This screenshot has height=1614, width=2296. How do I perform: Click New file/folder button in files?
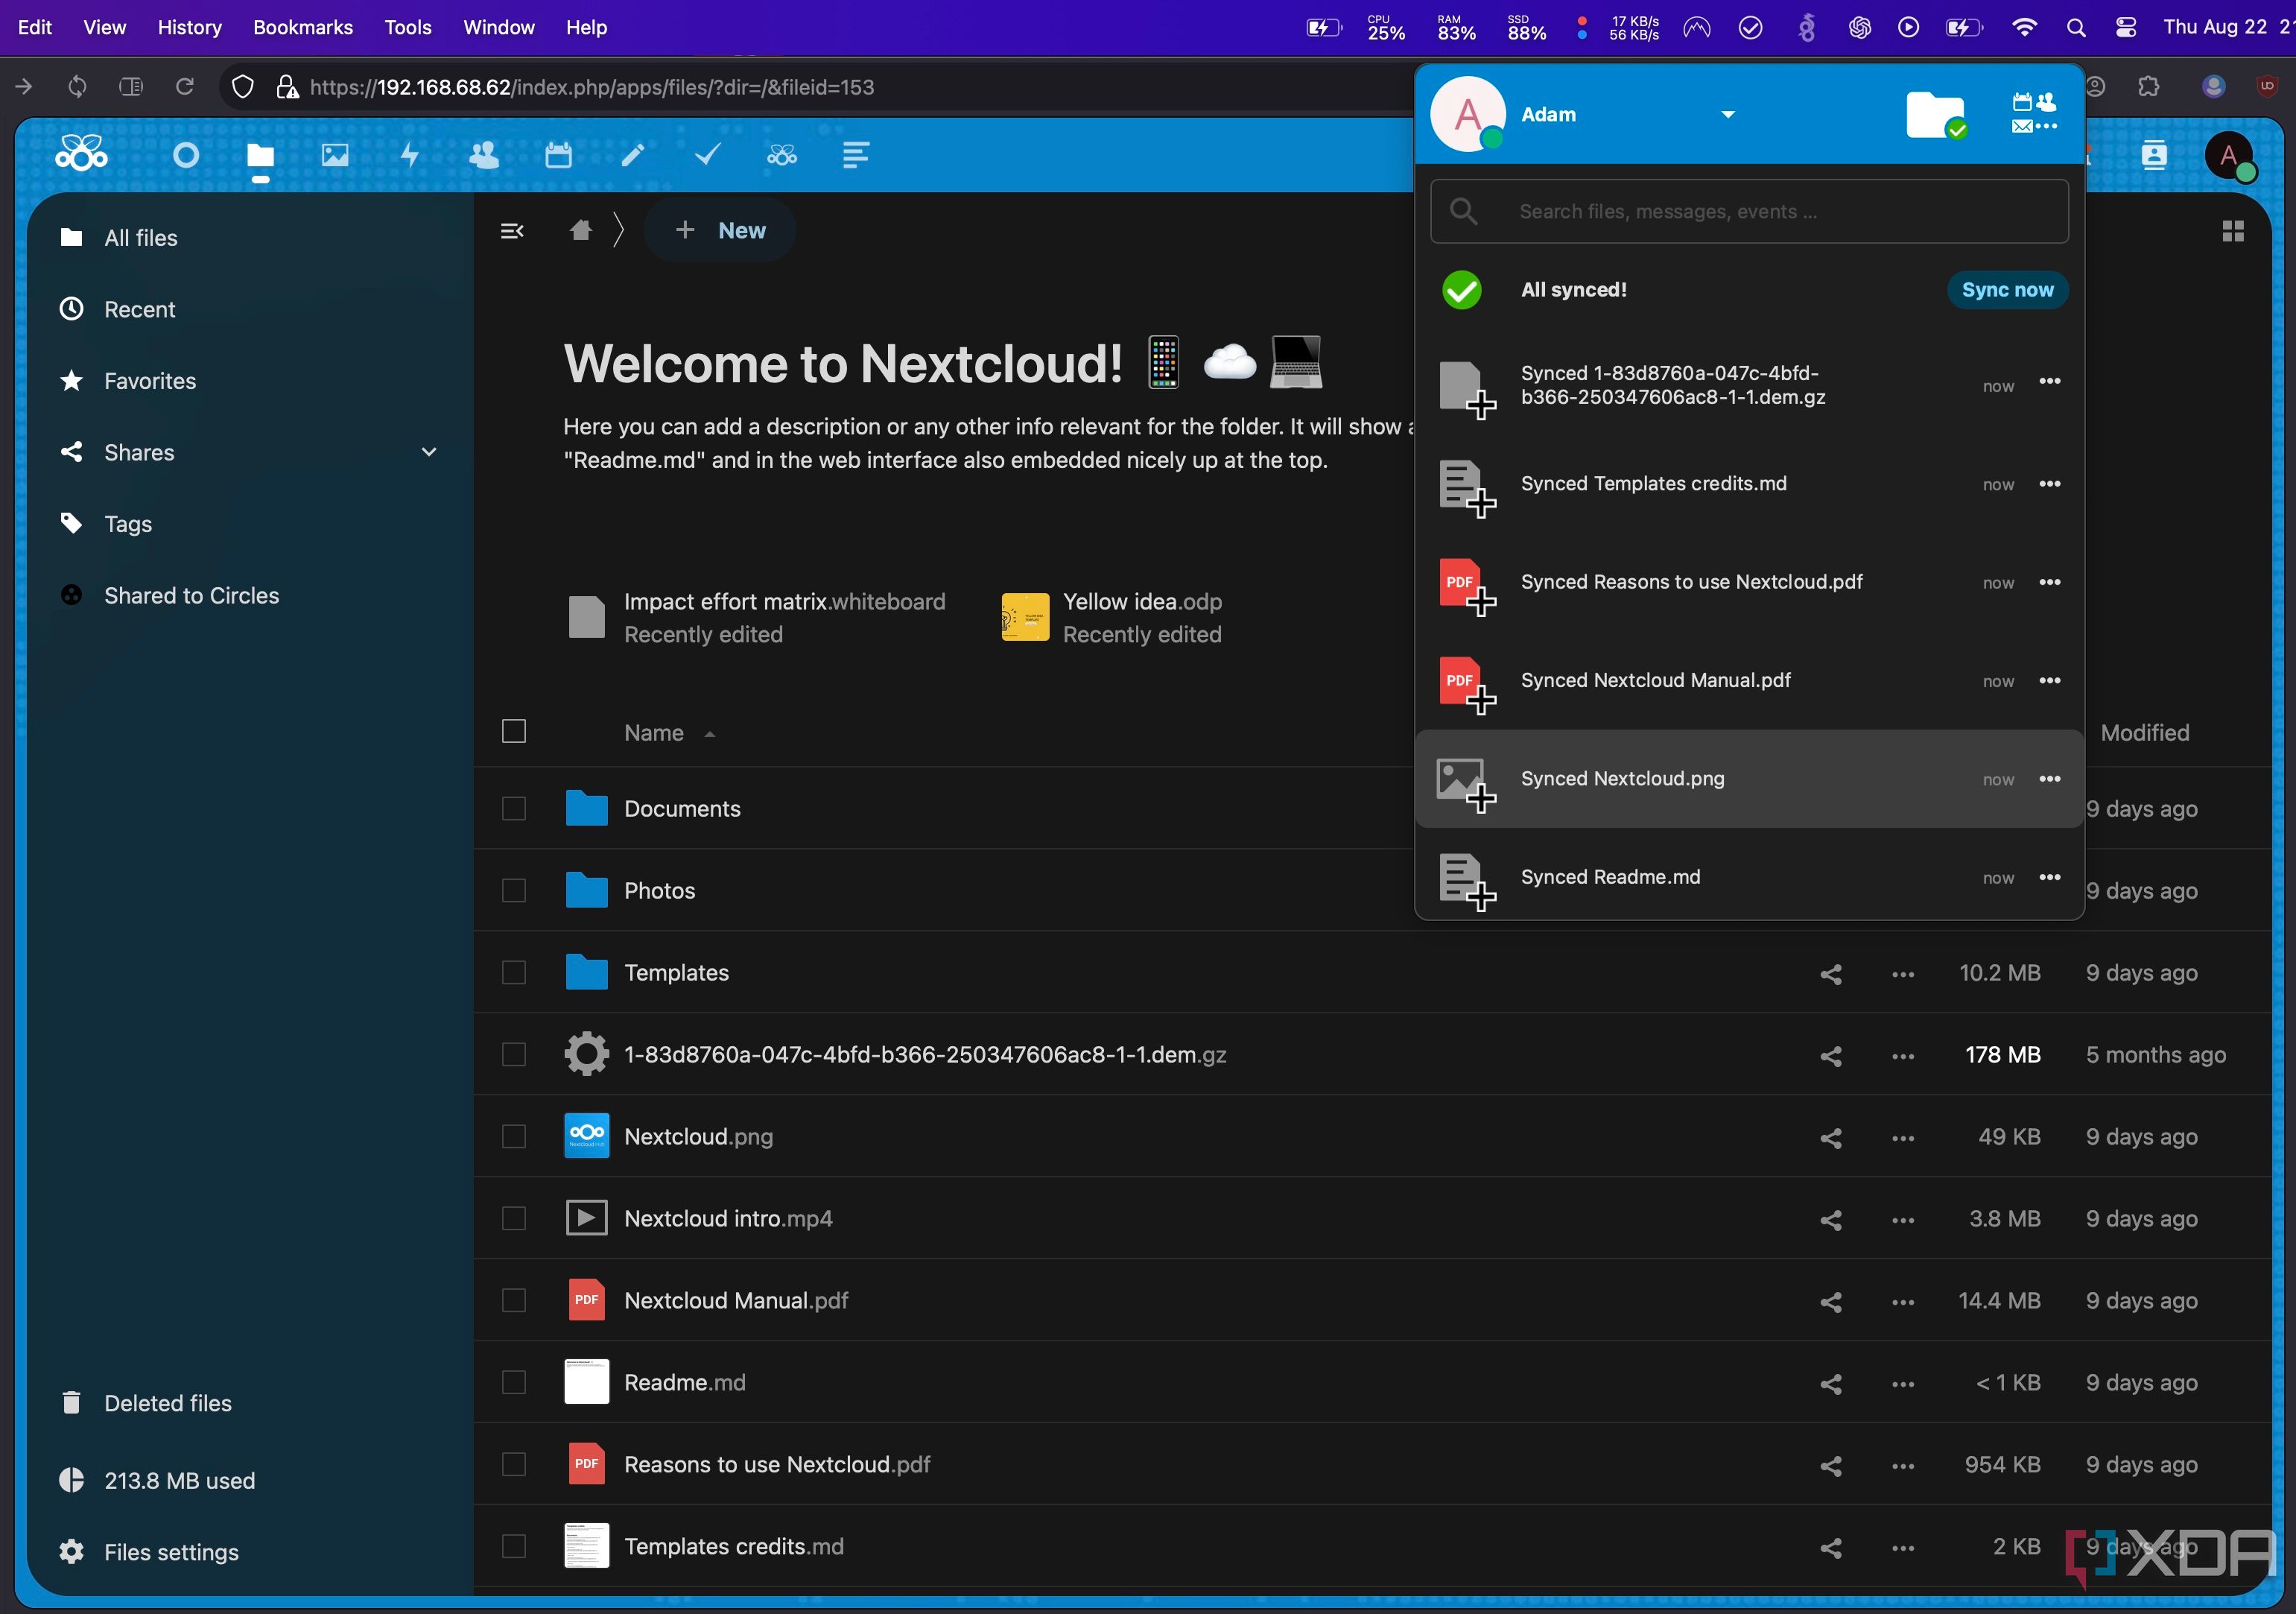click(720, 229)
